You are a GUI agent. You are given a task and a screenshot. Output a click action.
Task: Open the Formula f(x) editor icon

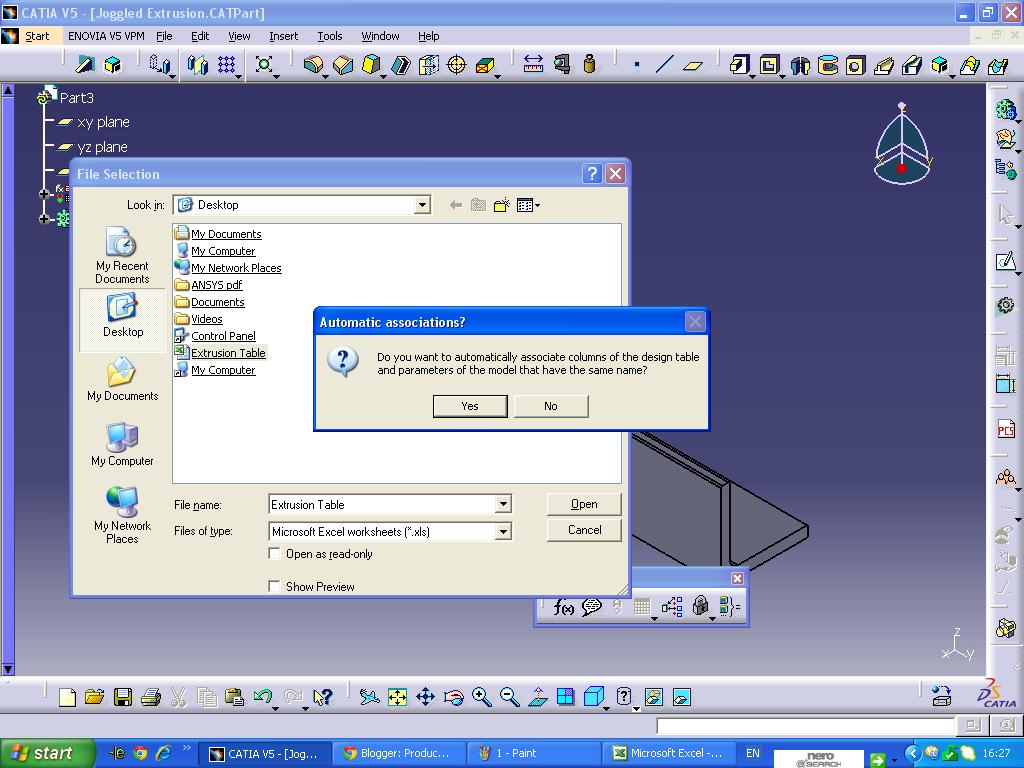(563, 607)
